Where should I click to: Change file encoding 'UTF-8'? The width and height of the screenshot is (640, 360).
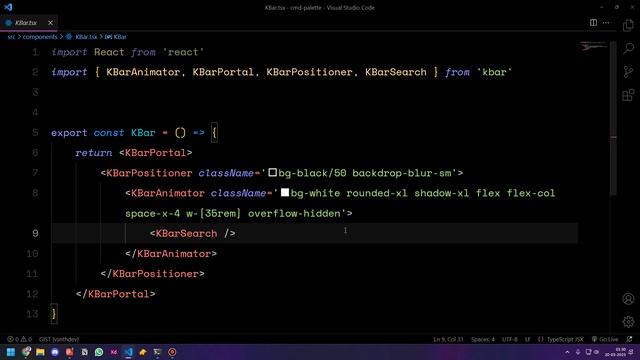pyautogui.click(x=510, y=339)
